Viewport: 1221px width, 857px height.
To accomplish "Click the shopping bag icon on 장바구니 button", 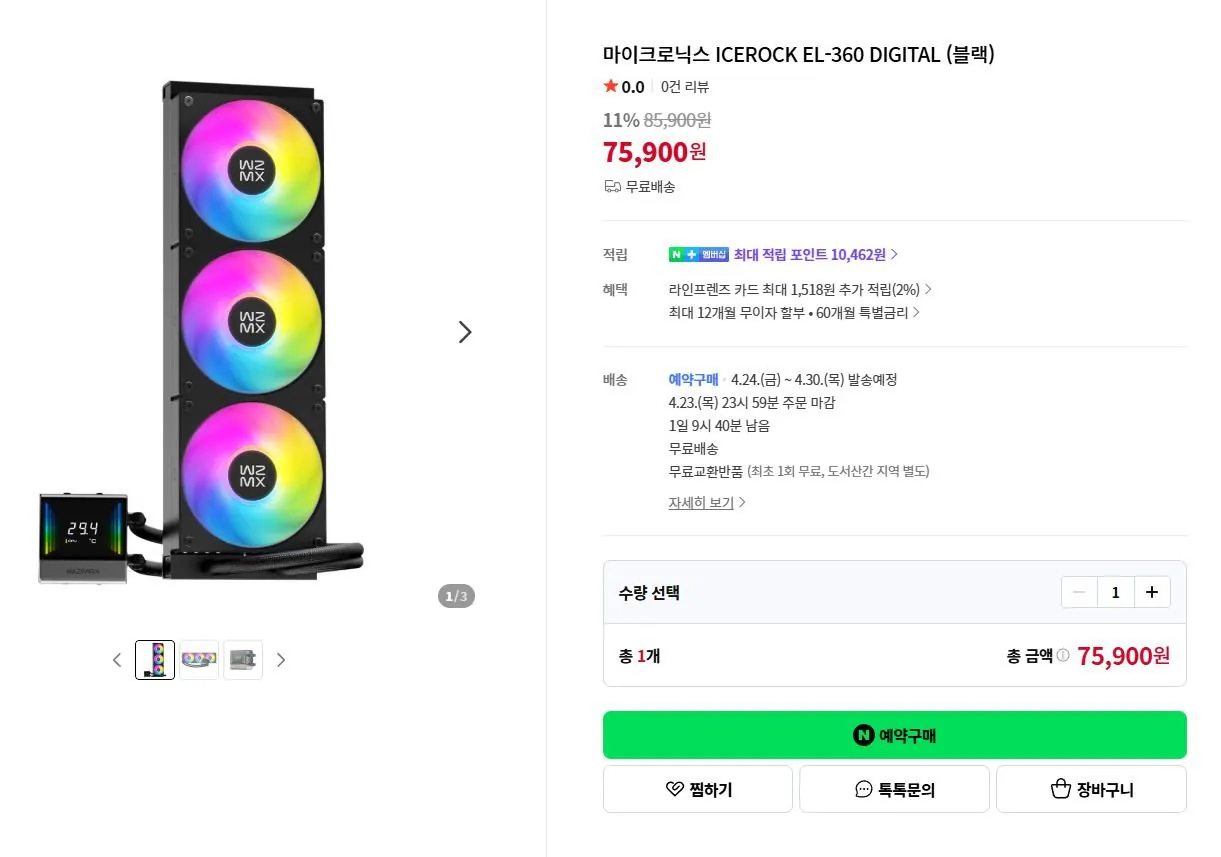I will tap(1060, 789).
